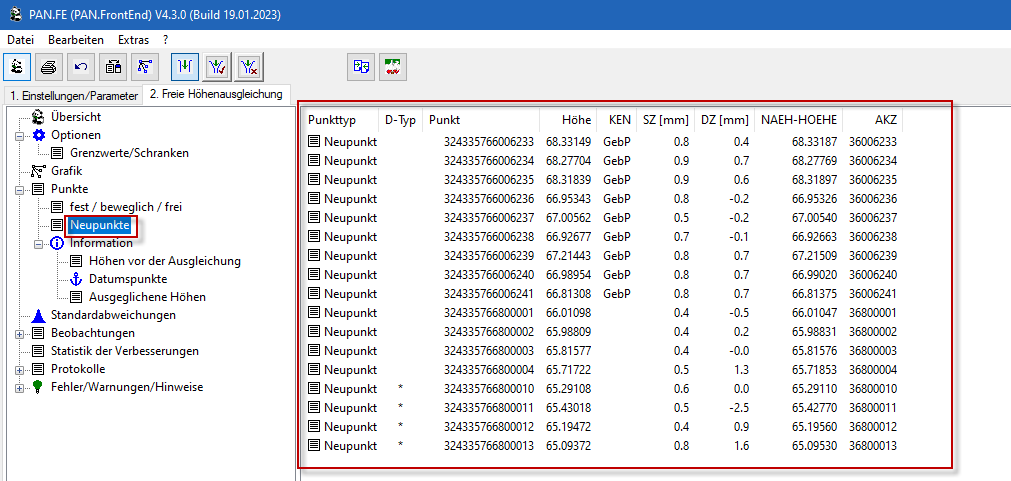Sort by the Höhe column header
1011x481 pixels.
tap(575, 120)
